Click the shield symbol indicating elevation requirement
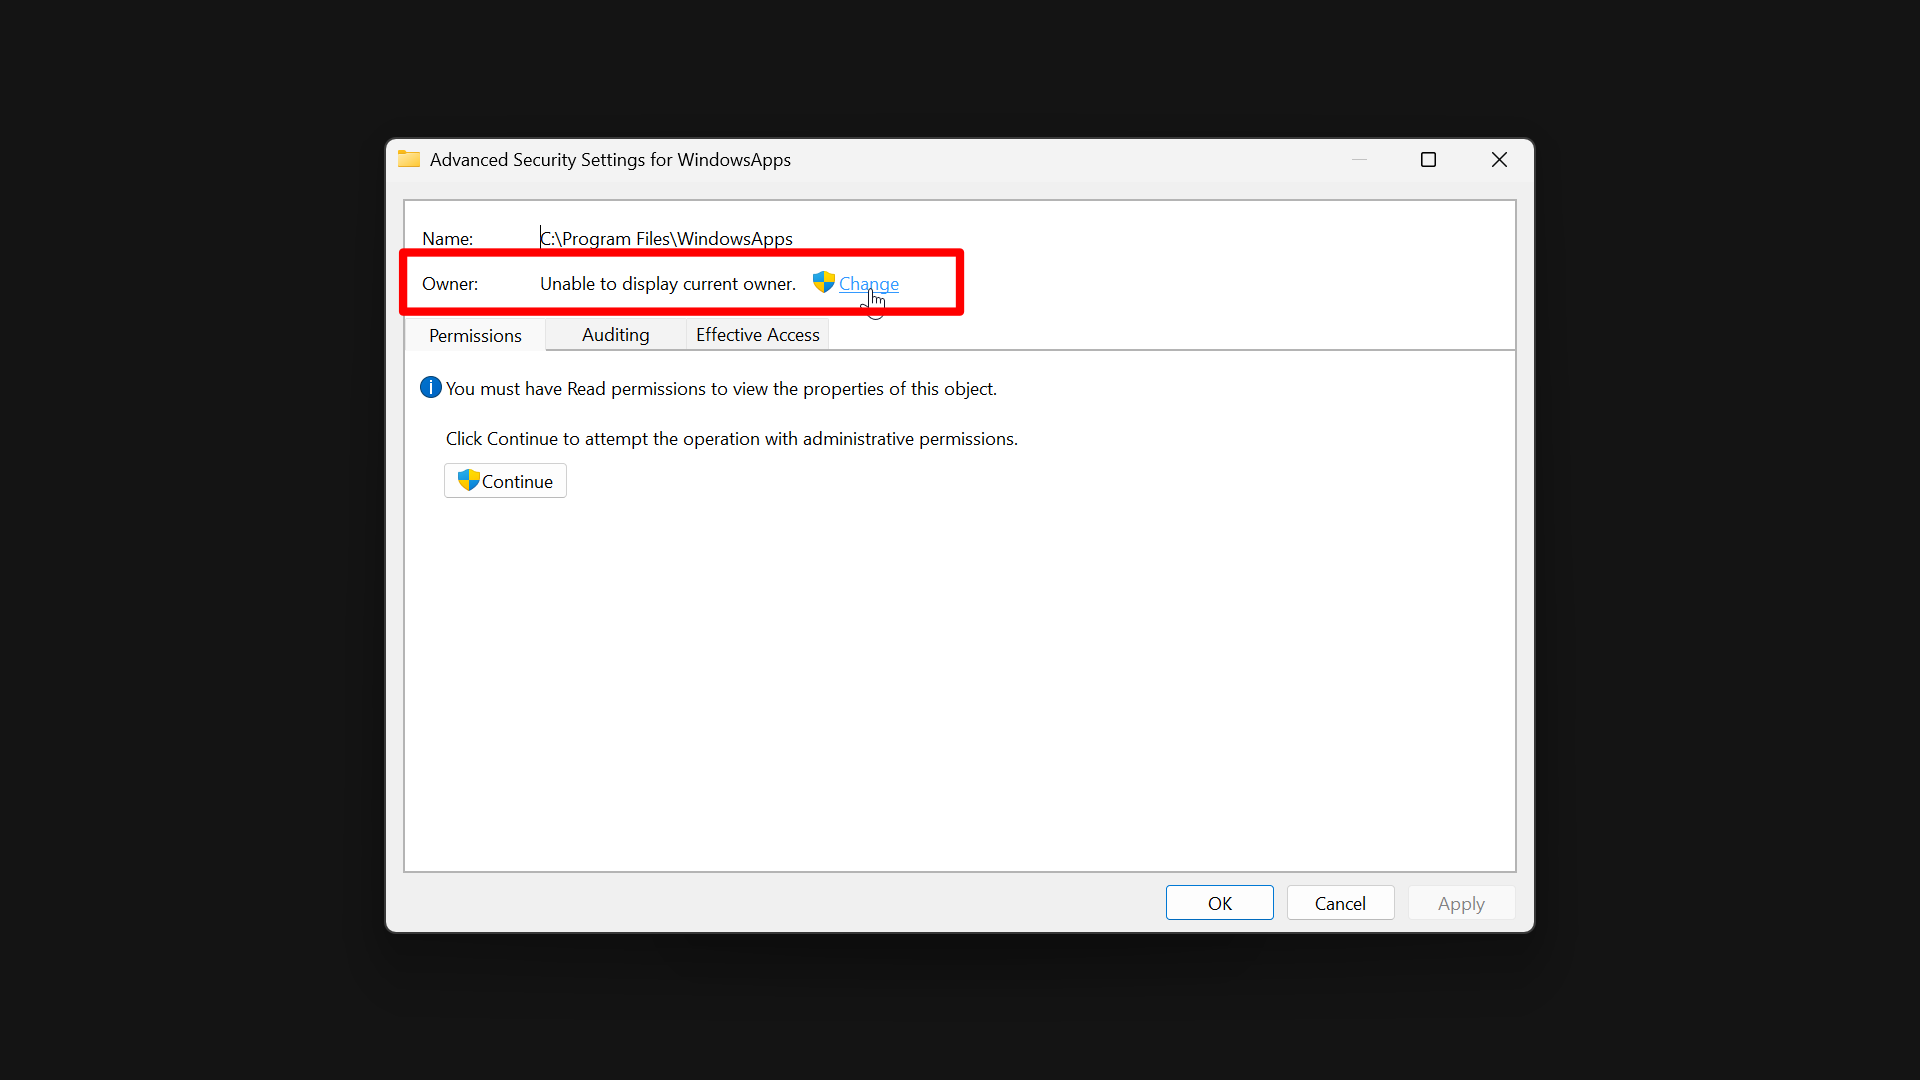 [x=822, y=283]
